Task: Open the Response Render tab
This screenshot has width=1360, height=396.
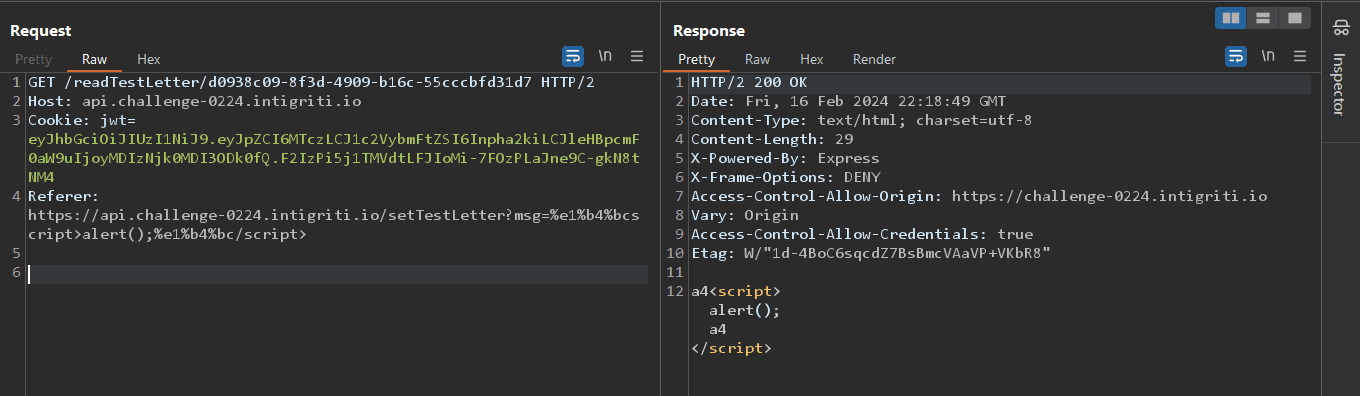Action: point(874,59)
